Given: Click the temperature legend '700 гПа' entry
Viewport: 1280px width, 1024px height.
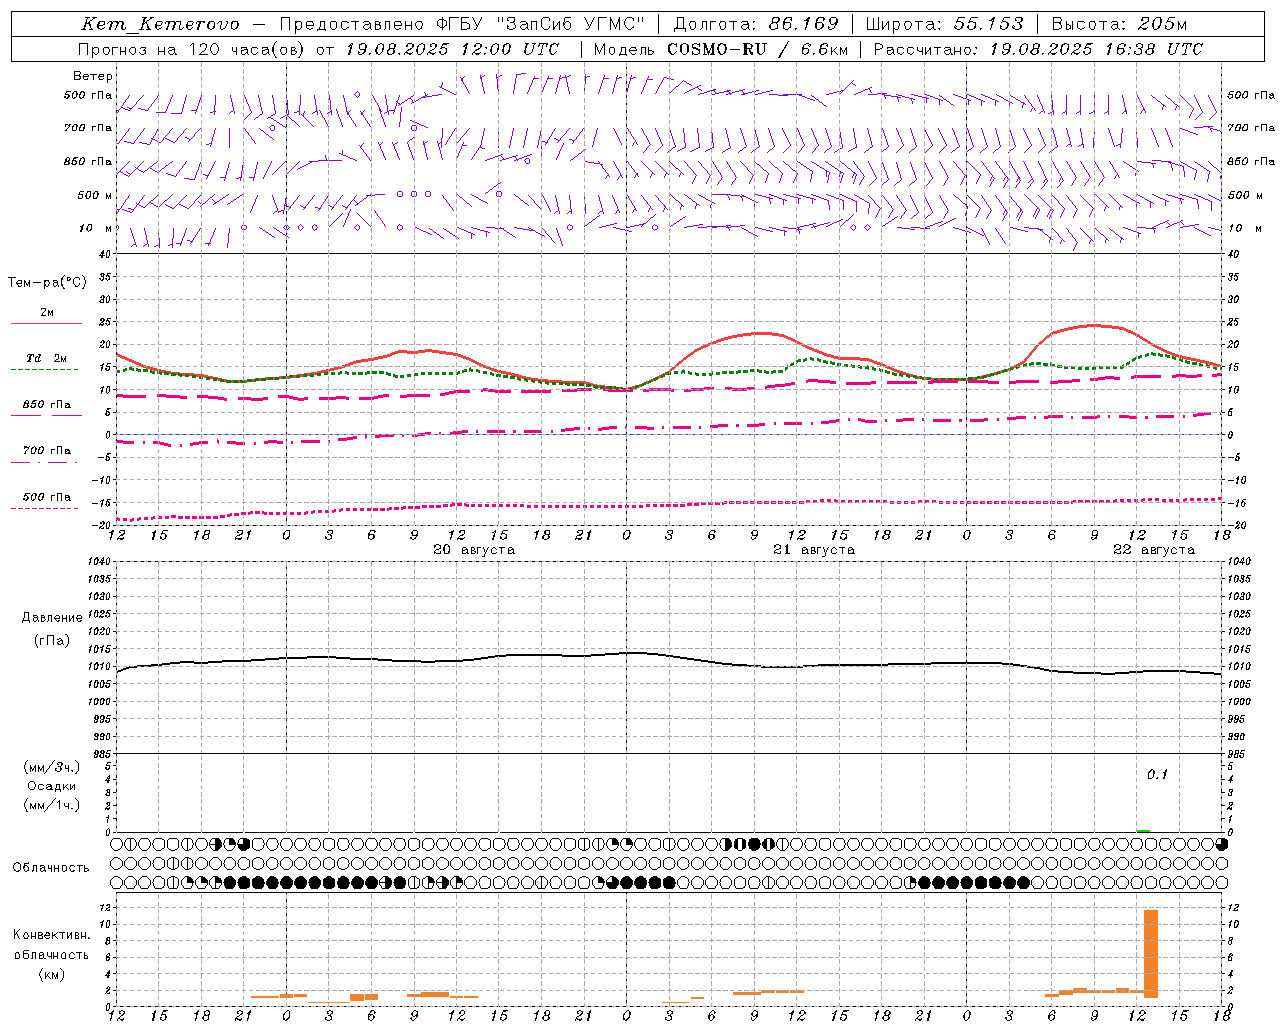Looking at the screenshot, I should point(46,451).
